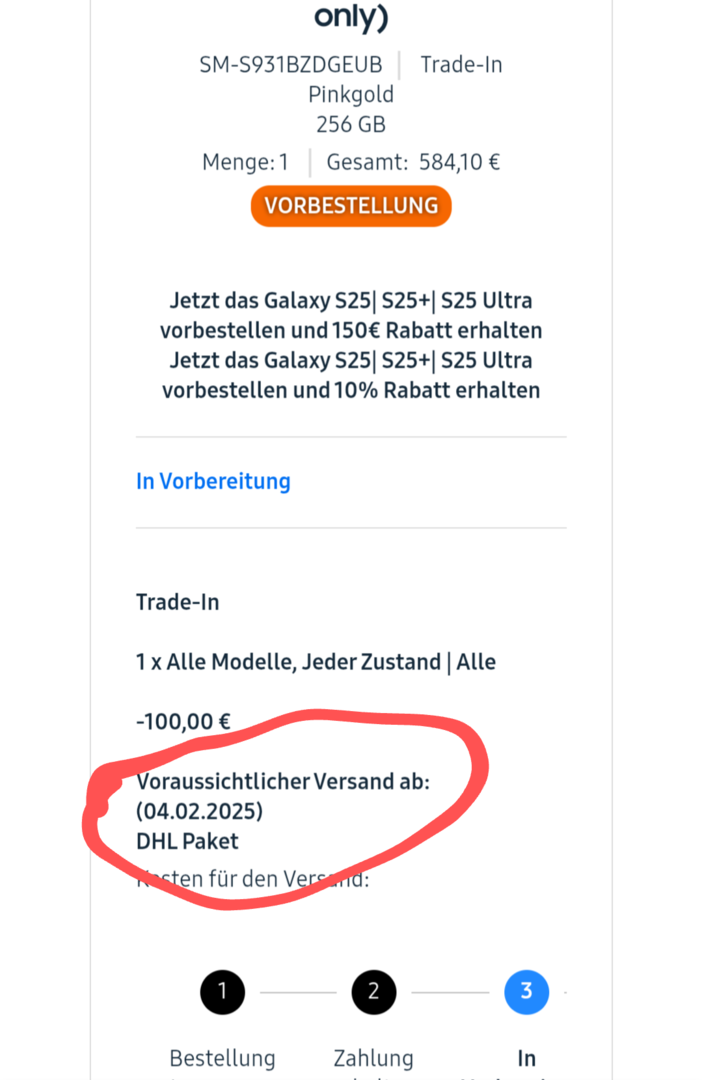The image size is (702, 1080).
Task: Select the blue step 3 circle
Action: point(526,992)
